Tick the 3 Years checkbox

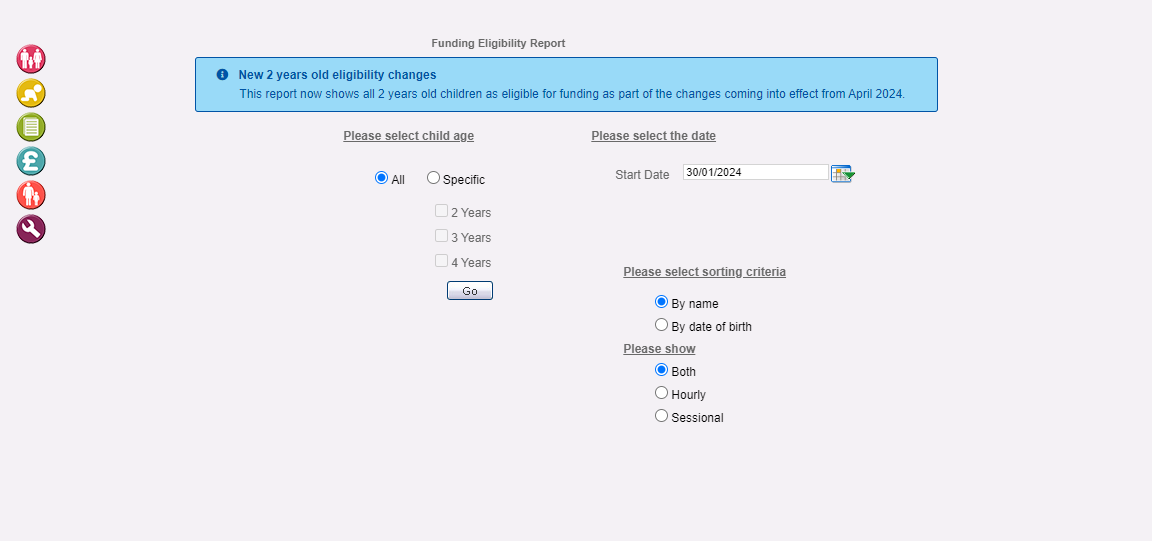[442, 236]
